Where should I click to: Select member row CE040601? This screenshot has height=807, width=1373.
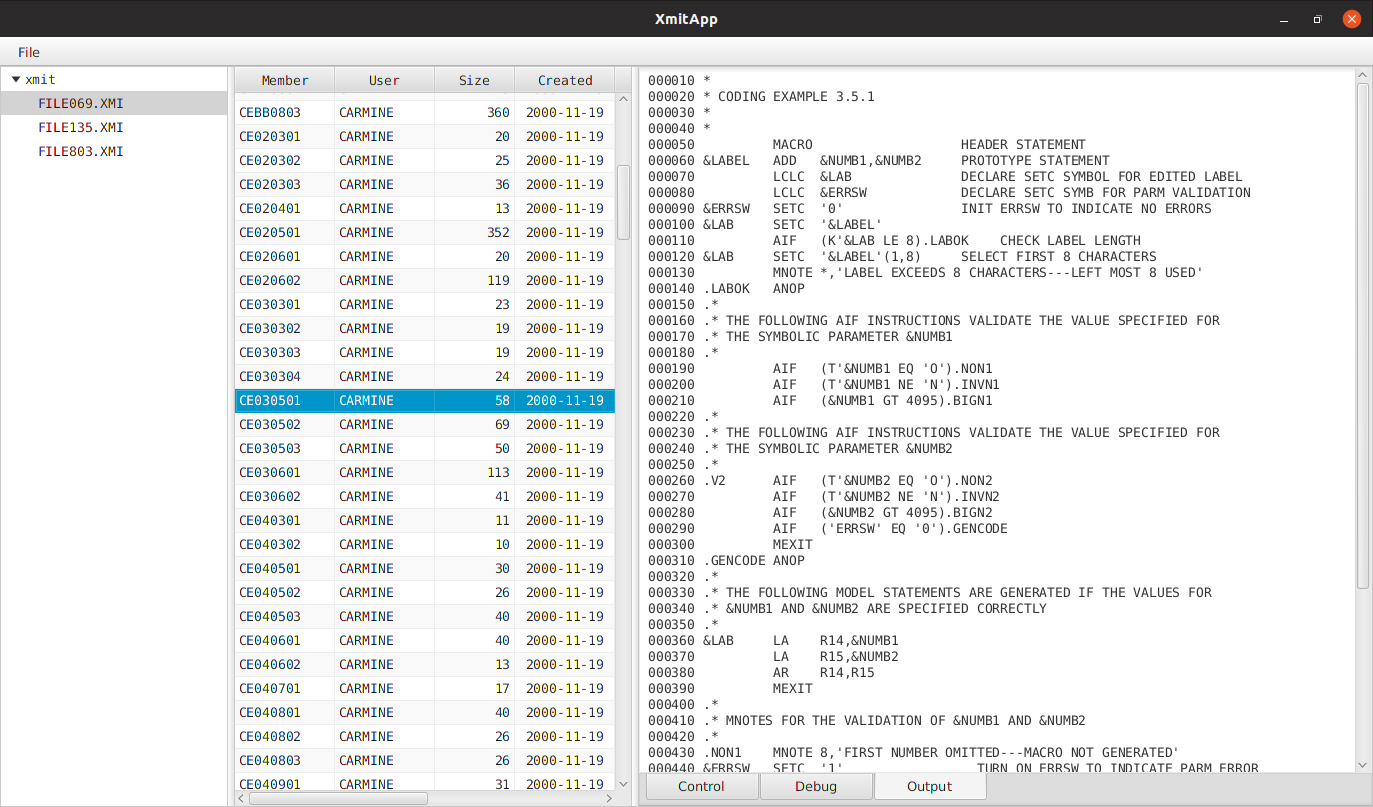425,640
